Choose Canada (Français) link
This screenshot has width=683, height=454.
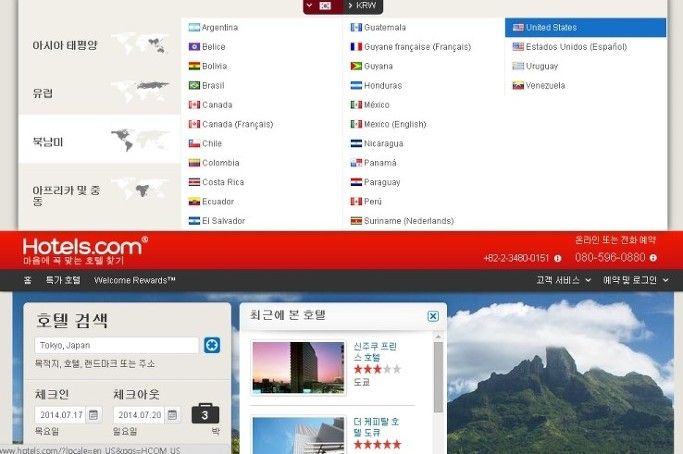(x=238, y=124)
